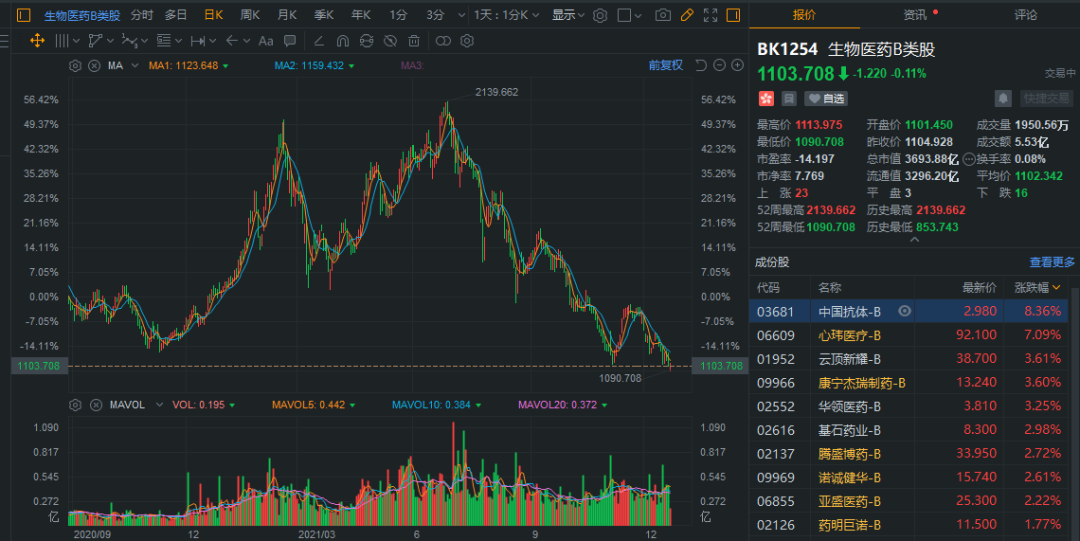Toggle magnet snap mode
1080x541 pixels.
point(342,41)
